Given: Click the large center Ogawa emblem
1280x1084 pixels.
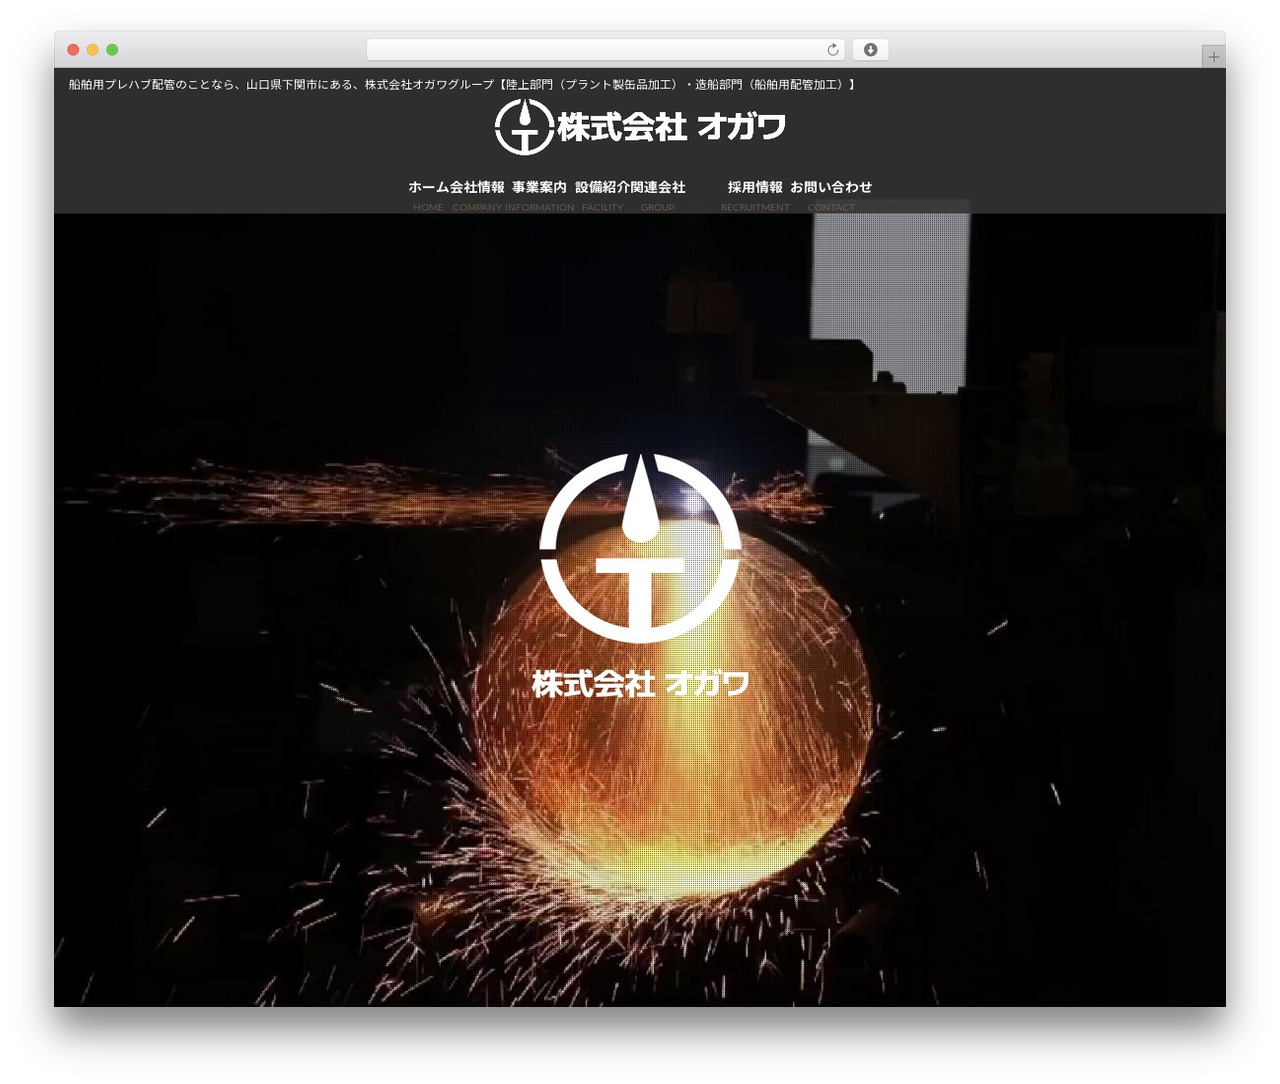Looking at the screenshot, I should pos(640,547).
